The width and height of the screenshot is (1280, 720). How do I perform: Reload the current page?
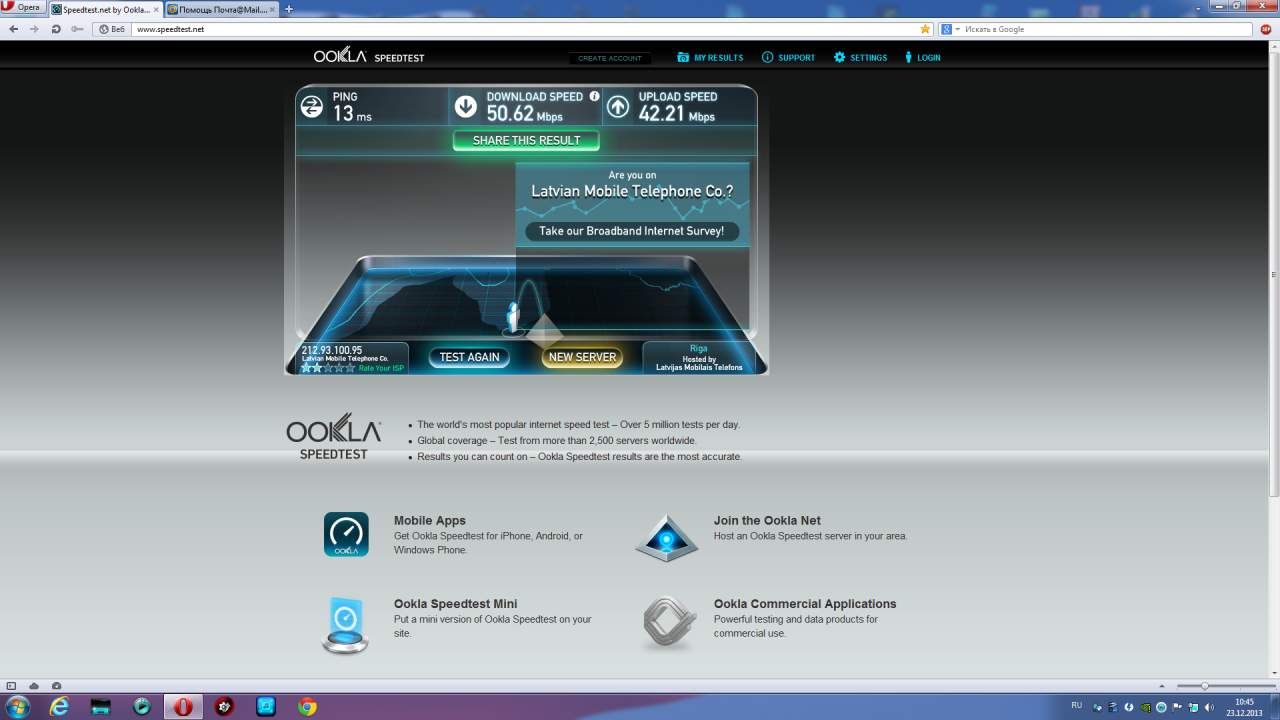point(55,29)
